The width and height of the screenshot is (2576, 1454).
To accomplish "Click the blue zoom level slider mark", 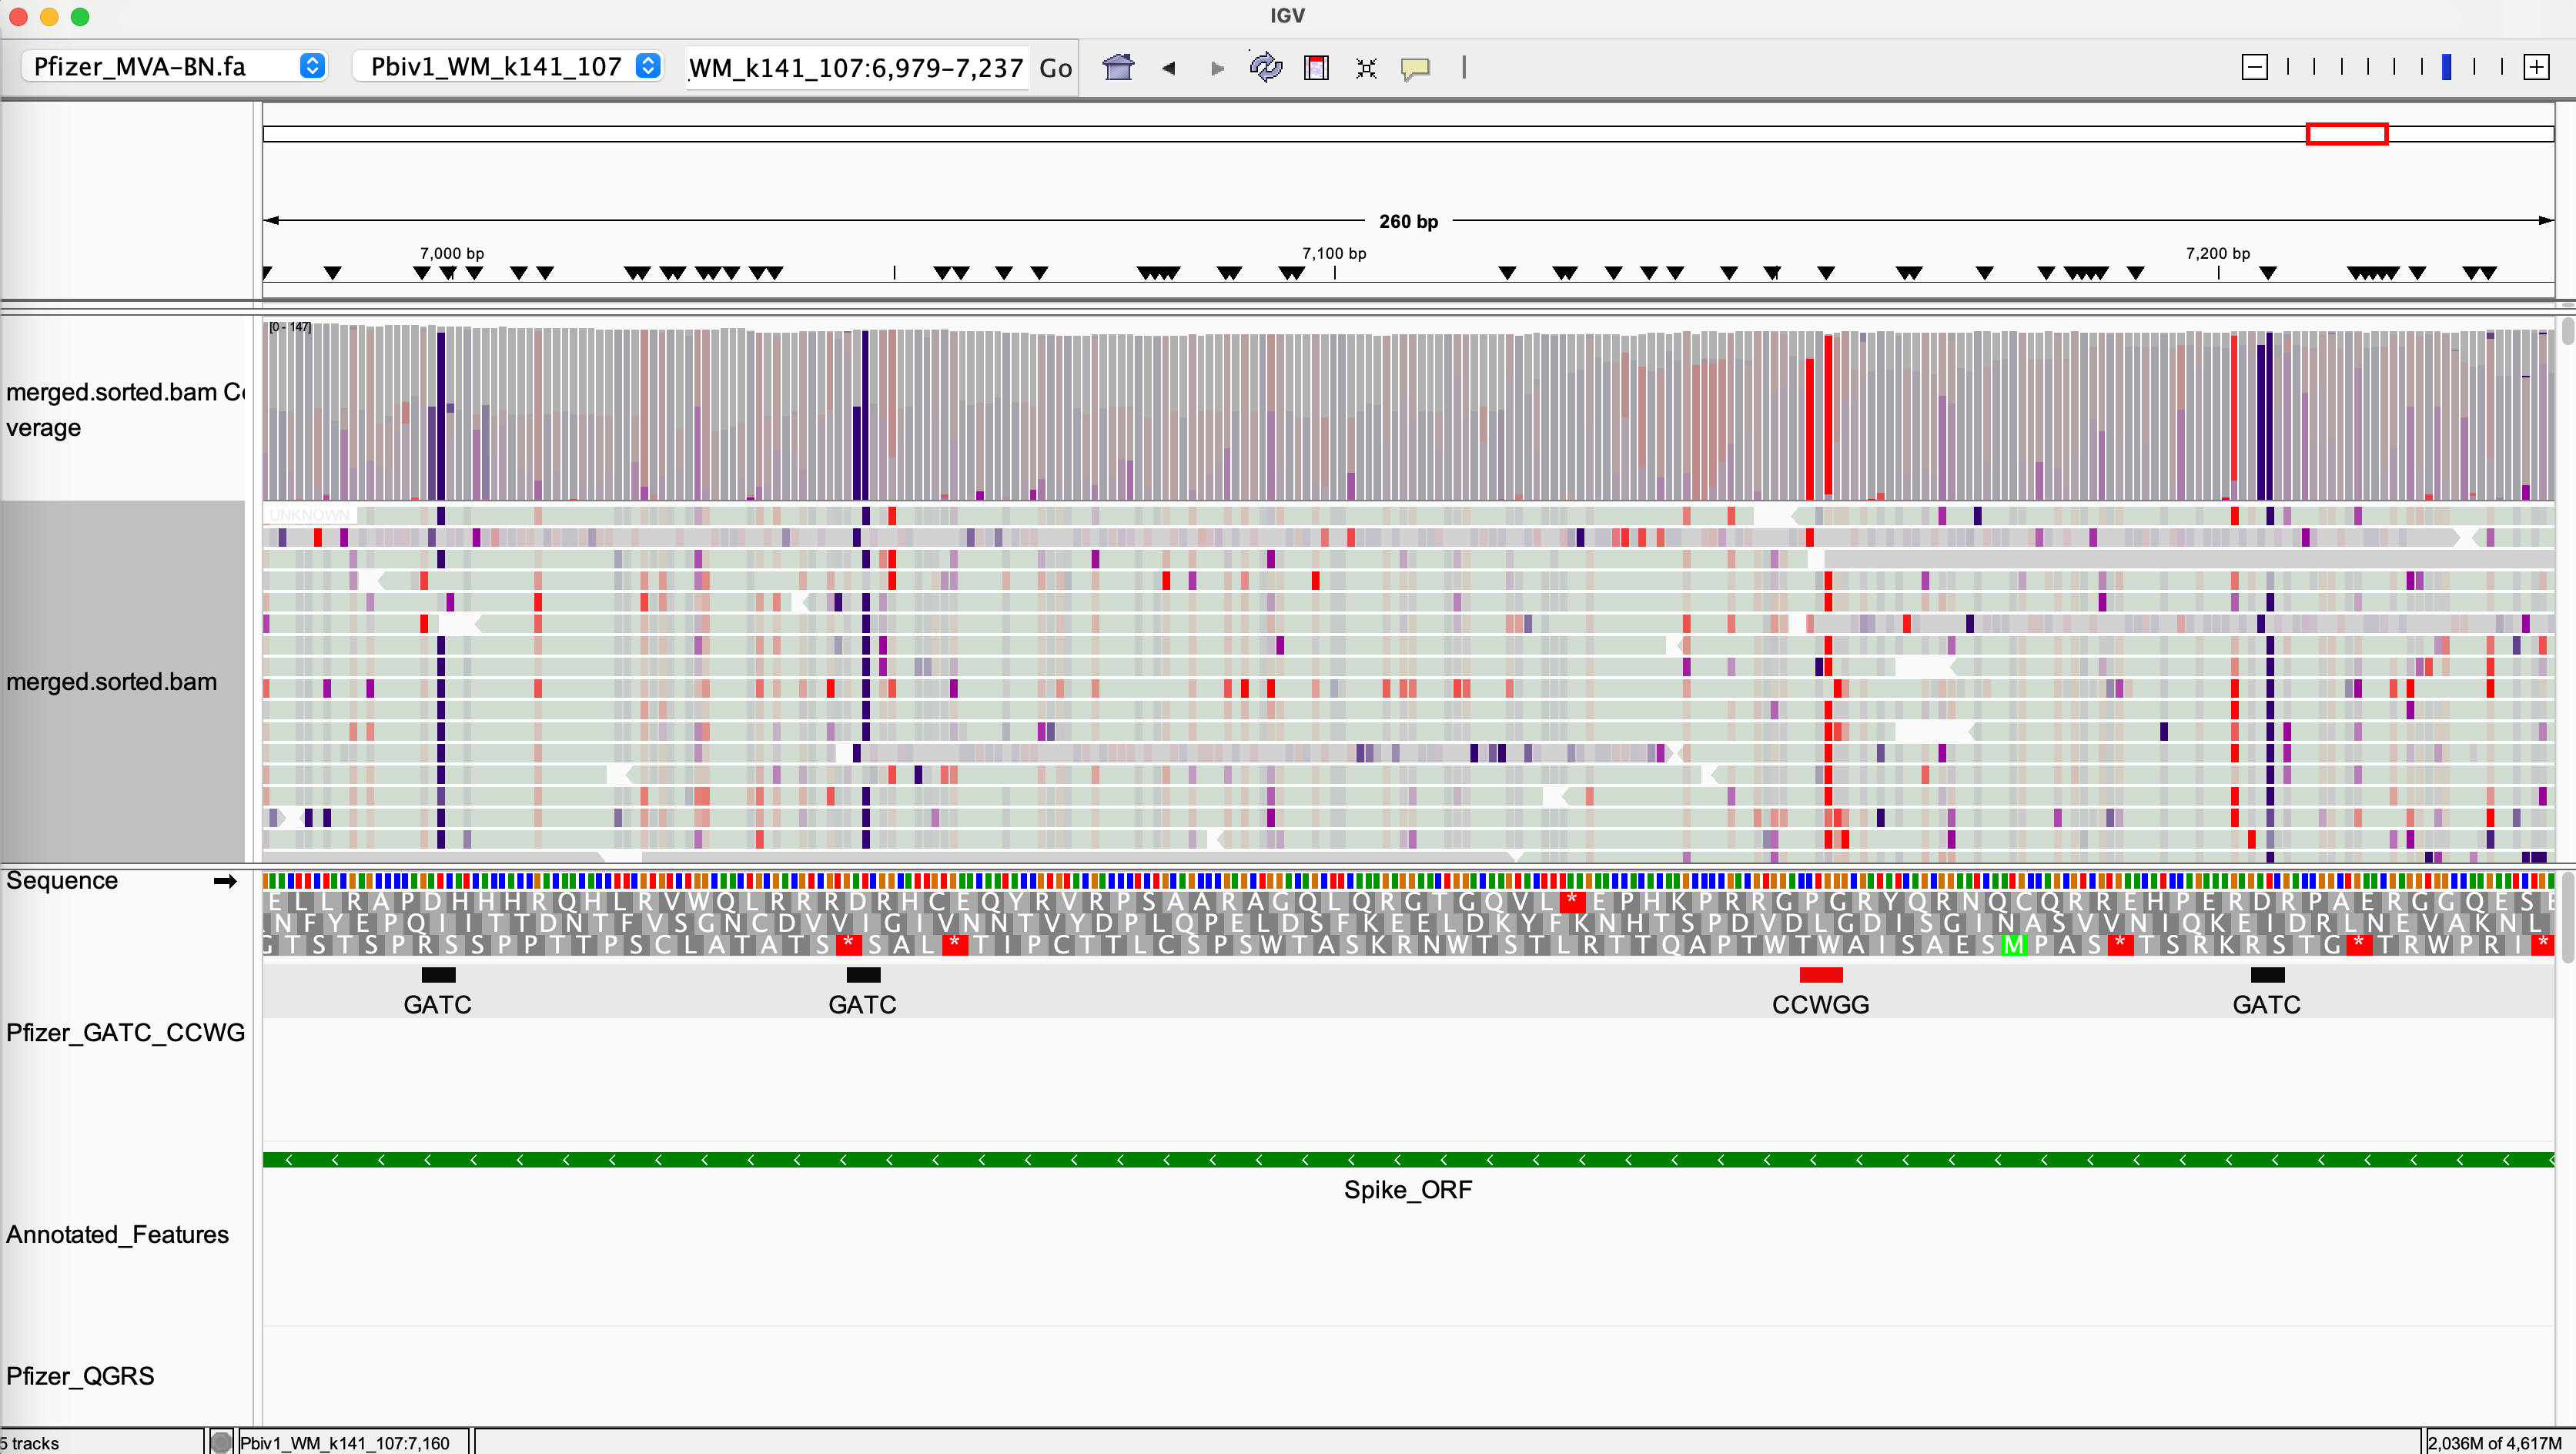I will (x=2446, y=67).
